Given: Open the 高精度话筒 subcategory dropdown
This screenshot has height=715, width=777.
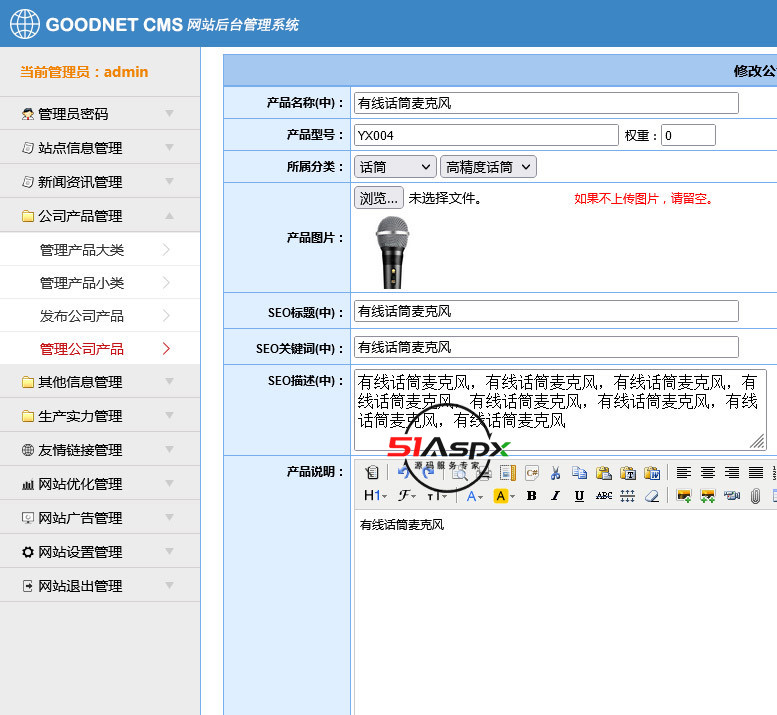Looking at the screenshot, I should point(488,167).
